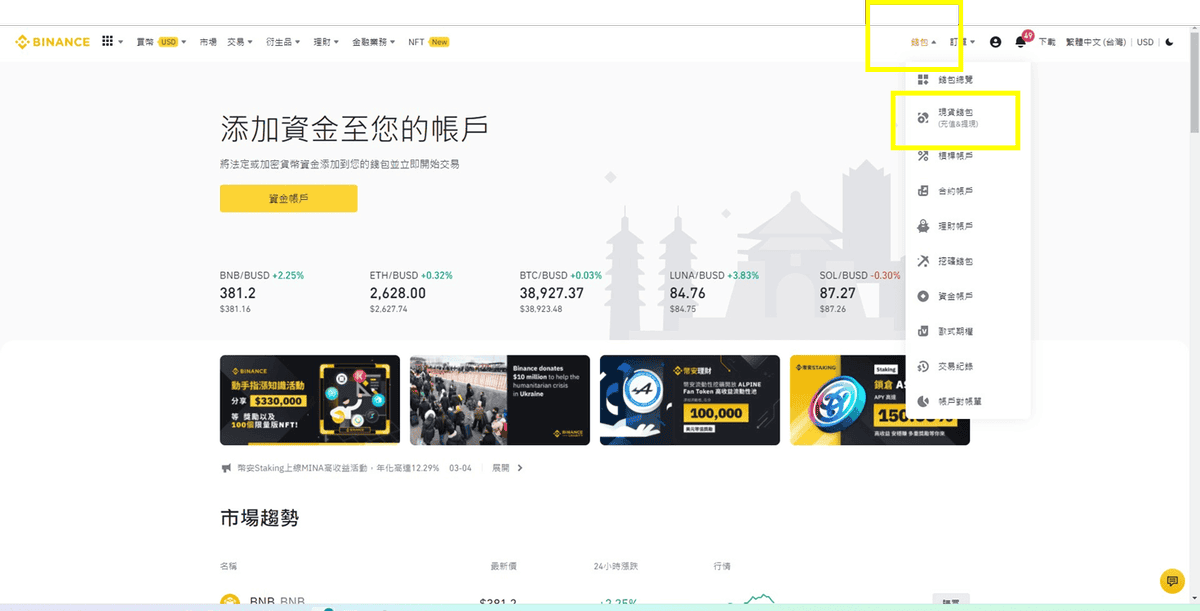Click the 名稱 column header
Image resolution: width=1200 pixels, height=611 pixels.
point(229,566)
